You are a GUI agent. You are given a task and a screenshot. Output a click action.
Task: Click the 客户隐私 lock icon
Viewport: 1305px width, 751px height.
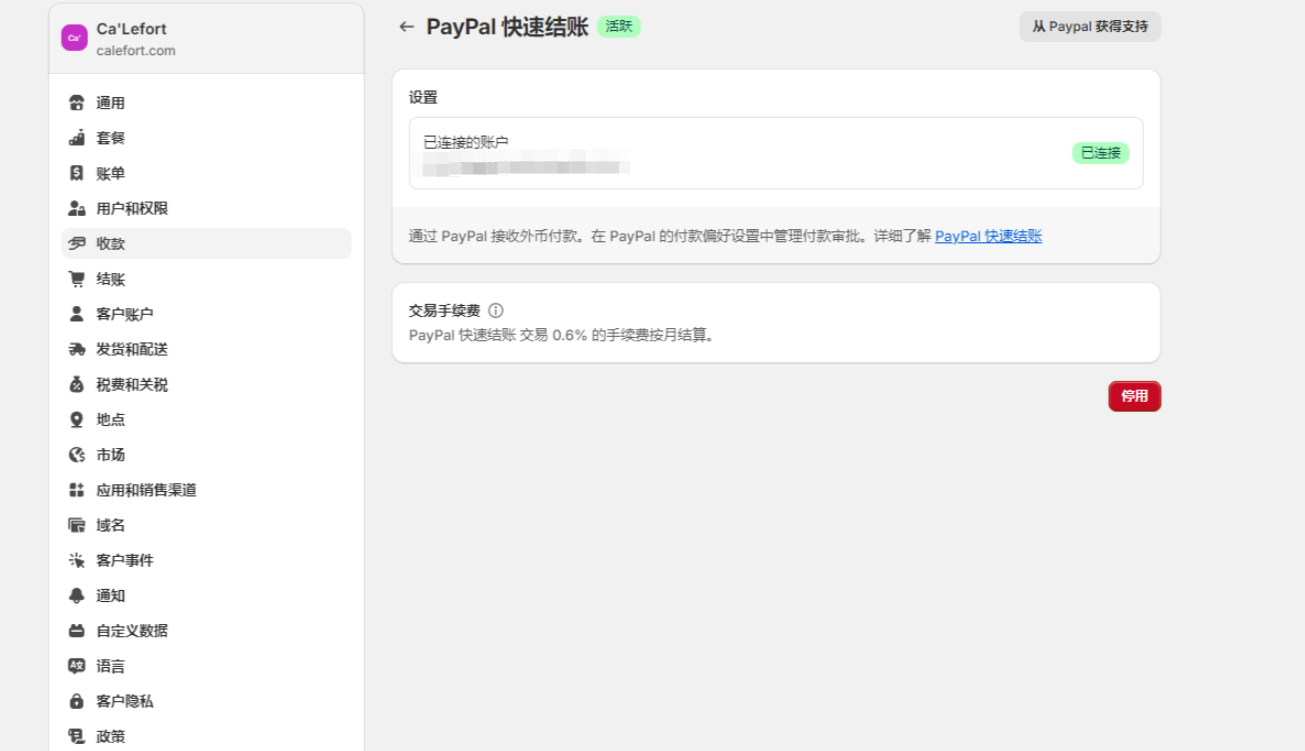(x=77, y=701)
